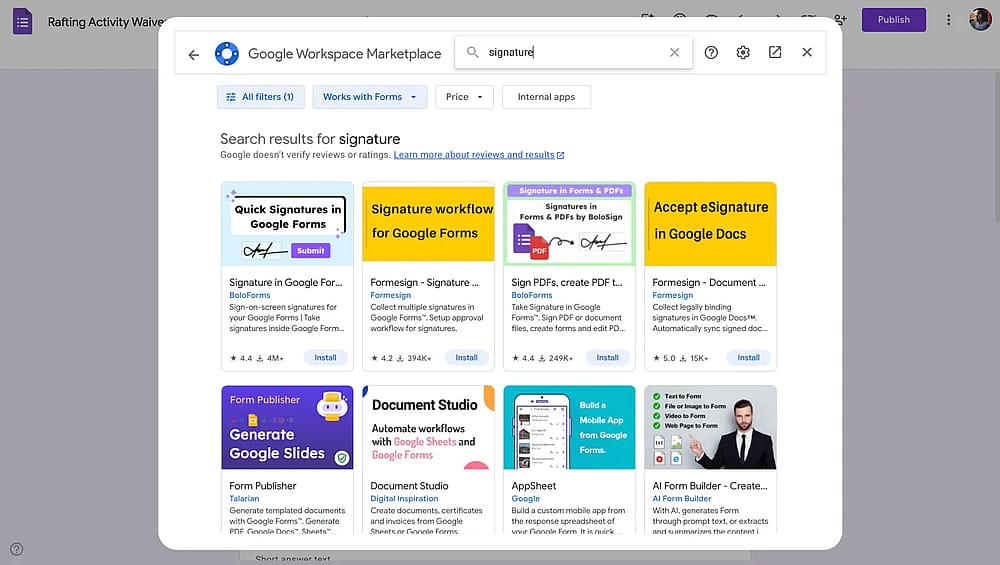
Task: Open the BoloForms developer link under Signature in Google Forms
Action: (x=249, y=295)
